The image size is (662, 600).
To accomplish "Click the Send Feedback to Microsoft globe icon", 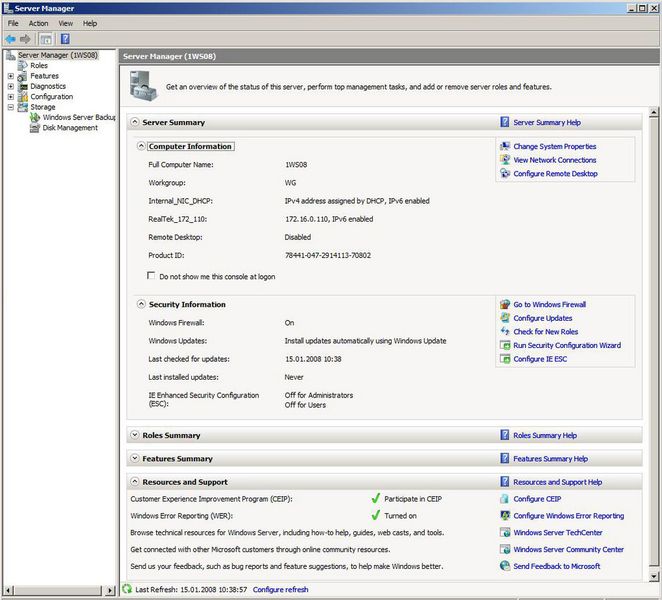I will [505, 566].
